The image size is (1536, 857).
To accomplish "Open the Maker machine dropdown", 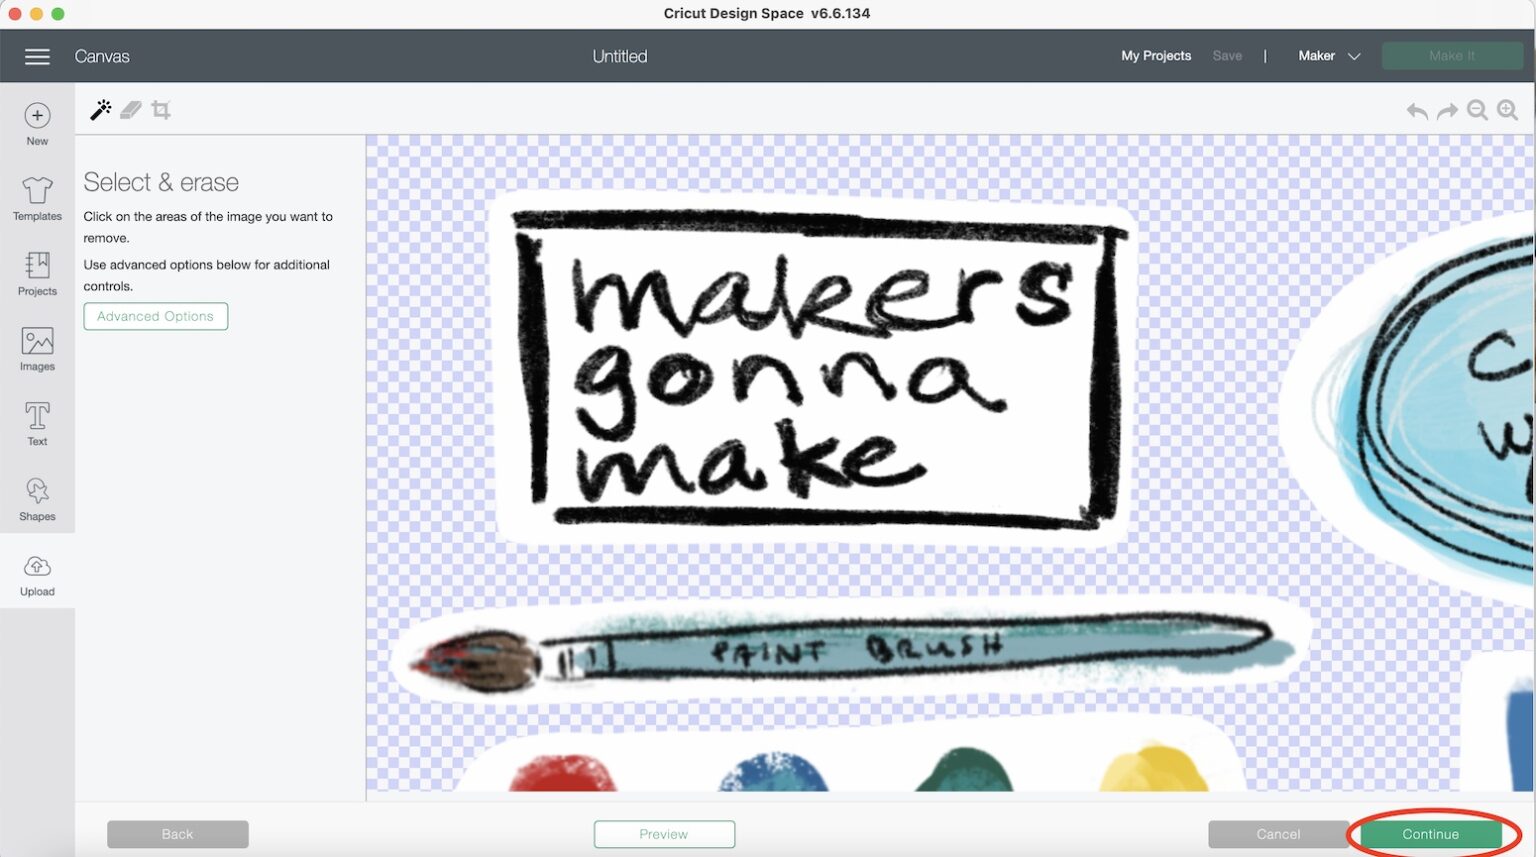I will click(x=1329, y=56).
